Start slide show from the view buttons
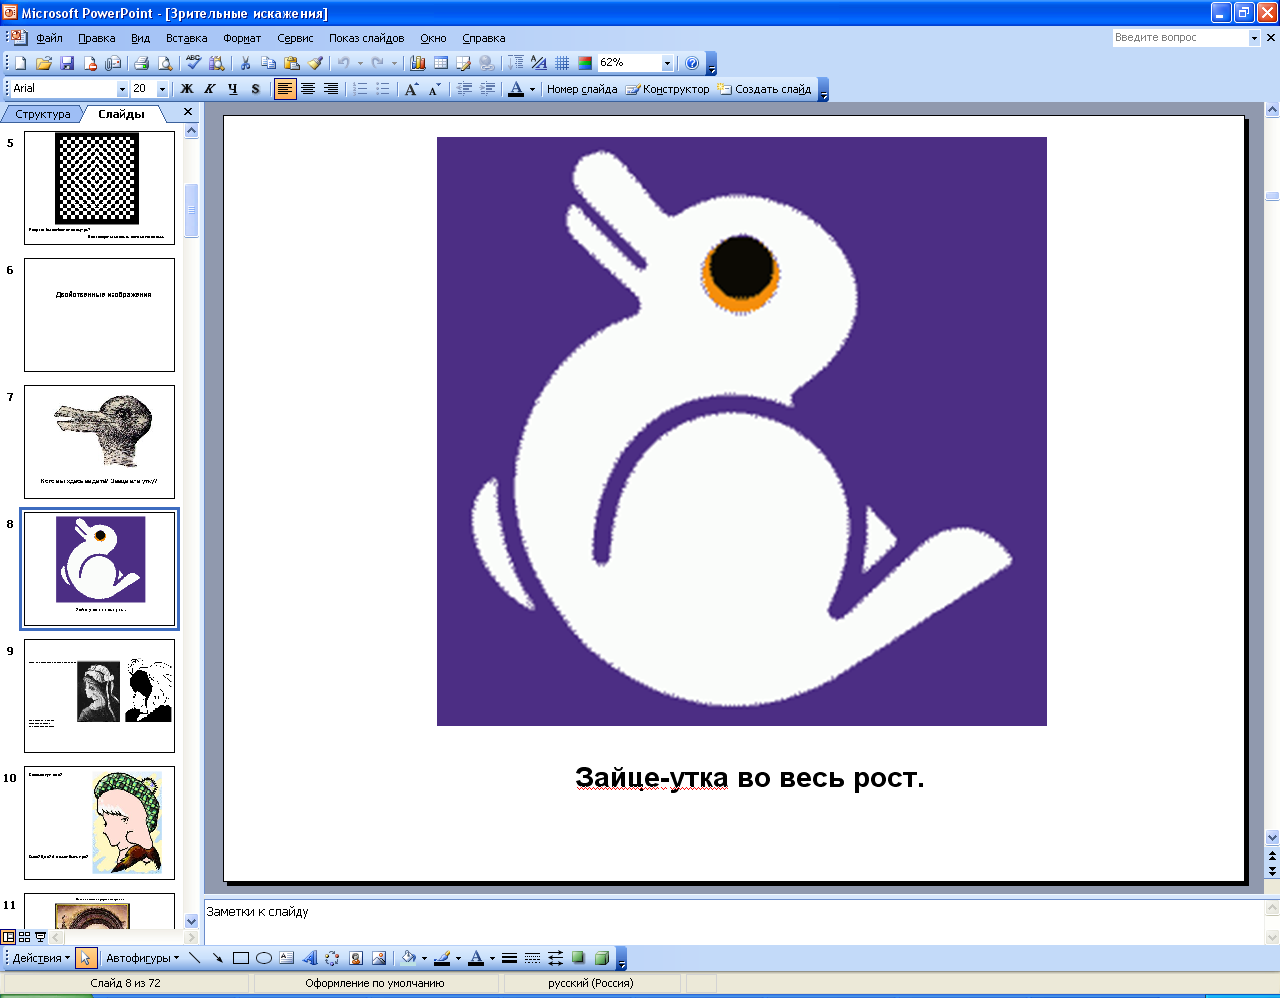 (40, 937)
